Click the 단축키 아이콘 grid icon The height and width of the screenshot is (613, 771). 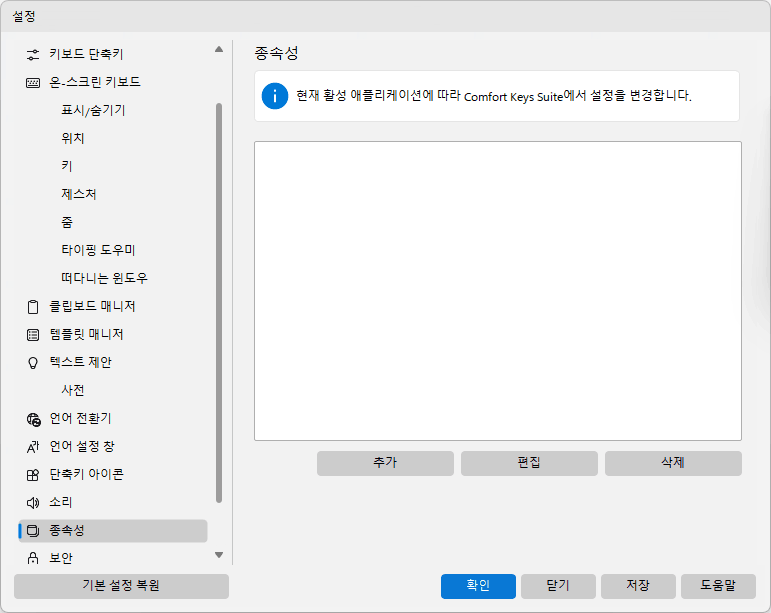click(33, 475)
